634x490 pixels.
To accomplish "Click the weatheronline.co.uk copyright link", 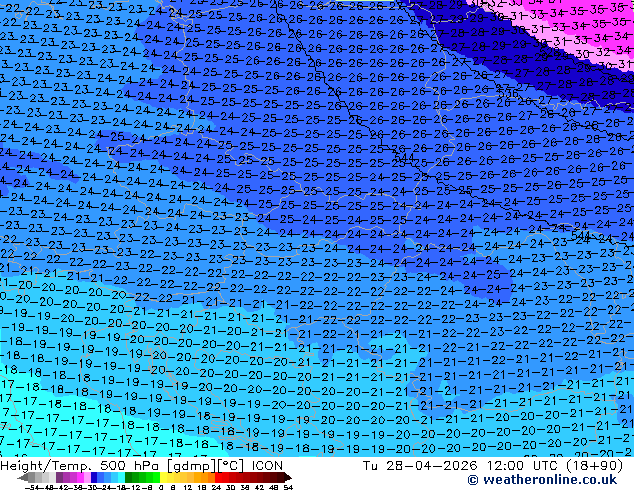I will coord(542,480).
